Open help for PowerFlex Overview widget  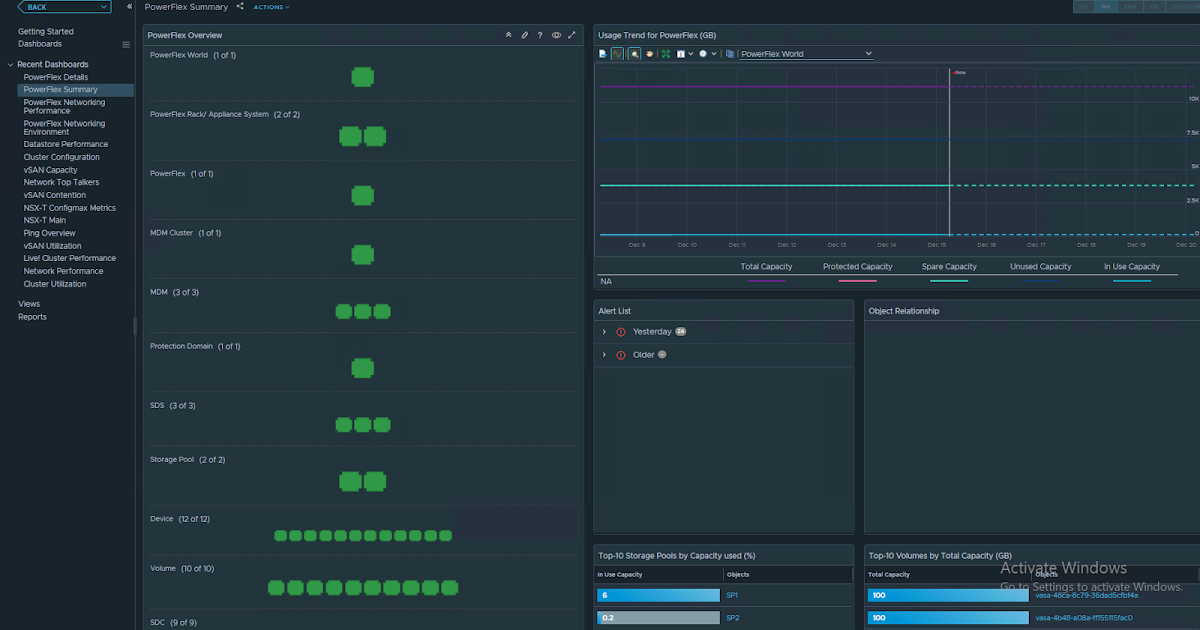click(x=540, y=35)
